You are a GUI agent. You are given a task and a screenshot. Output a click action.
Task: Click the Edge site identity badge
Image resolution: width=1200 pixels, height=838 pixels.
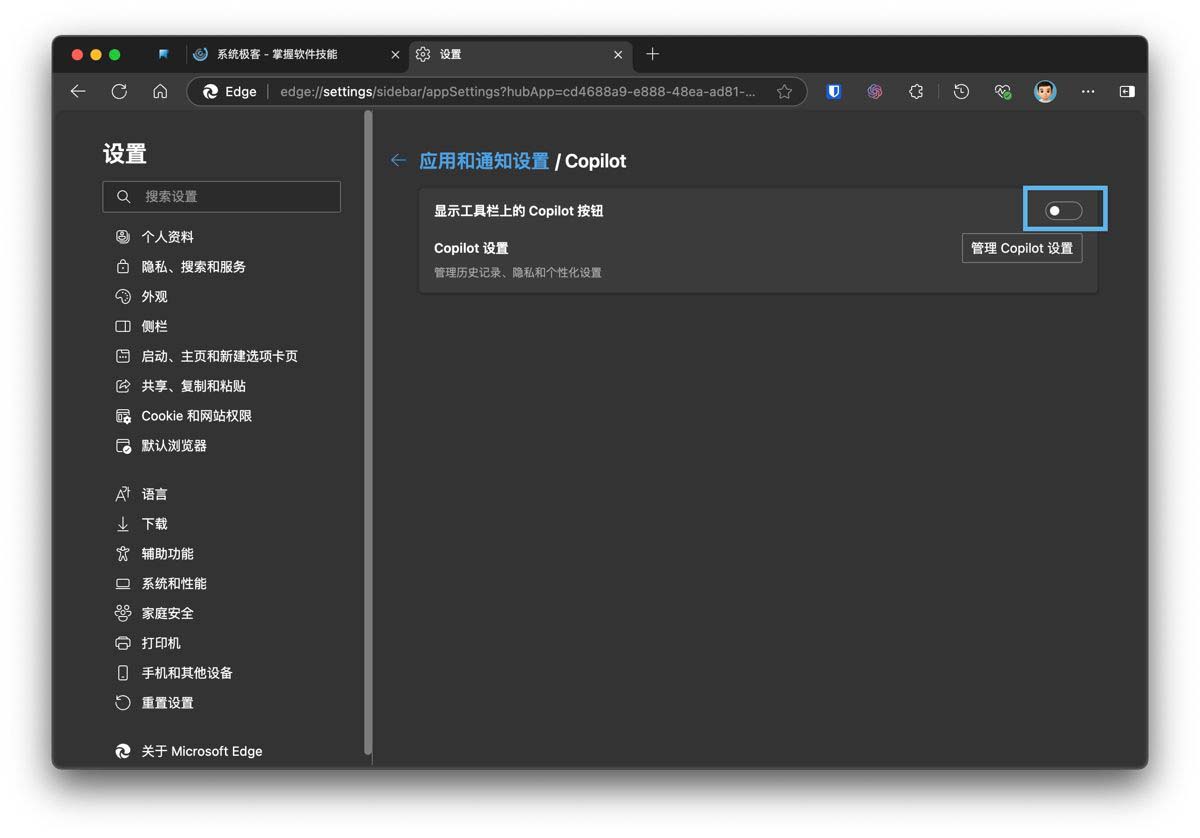tap(230, 92)
